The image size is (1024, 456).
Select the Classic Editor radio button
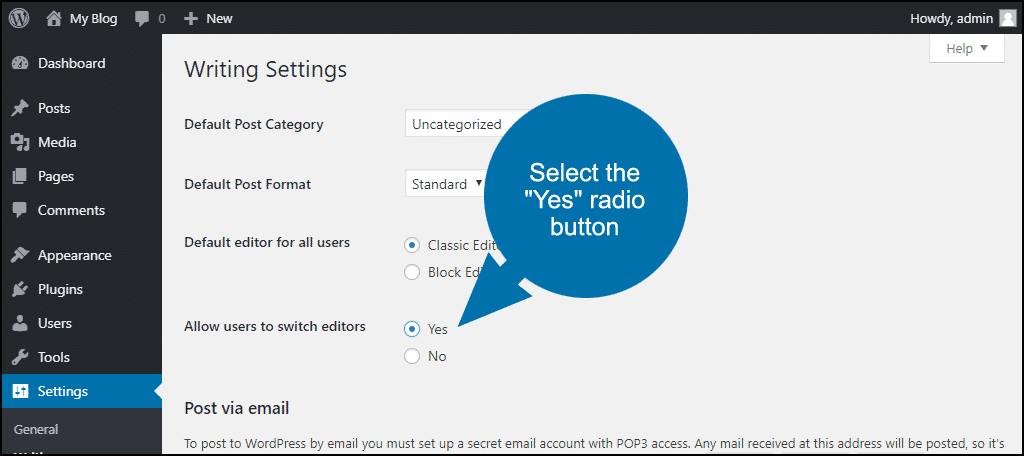411,246
